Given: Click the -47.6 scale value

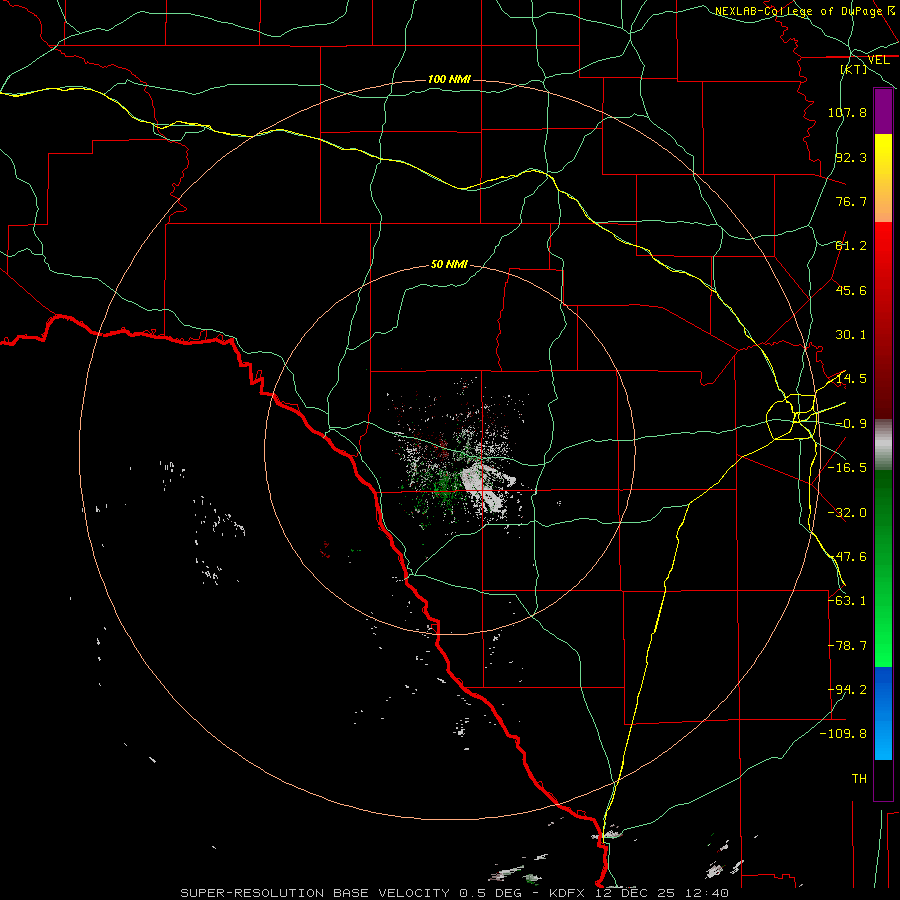Looking at the screenshot, I should point(847,557).
